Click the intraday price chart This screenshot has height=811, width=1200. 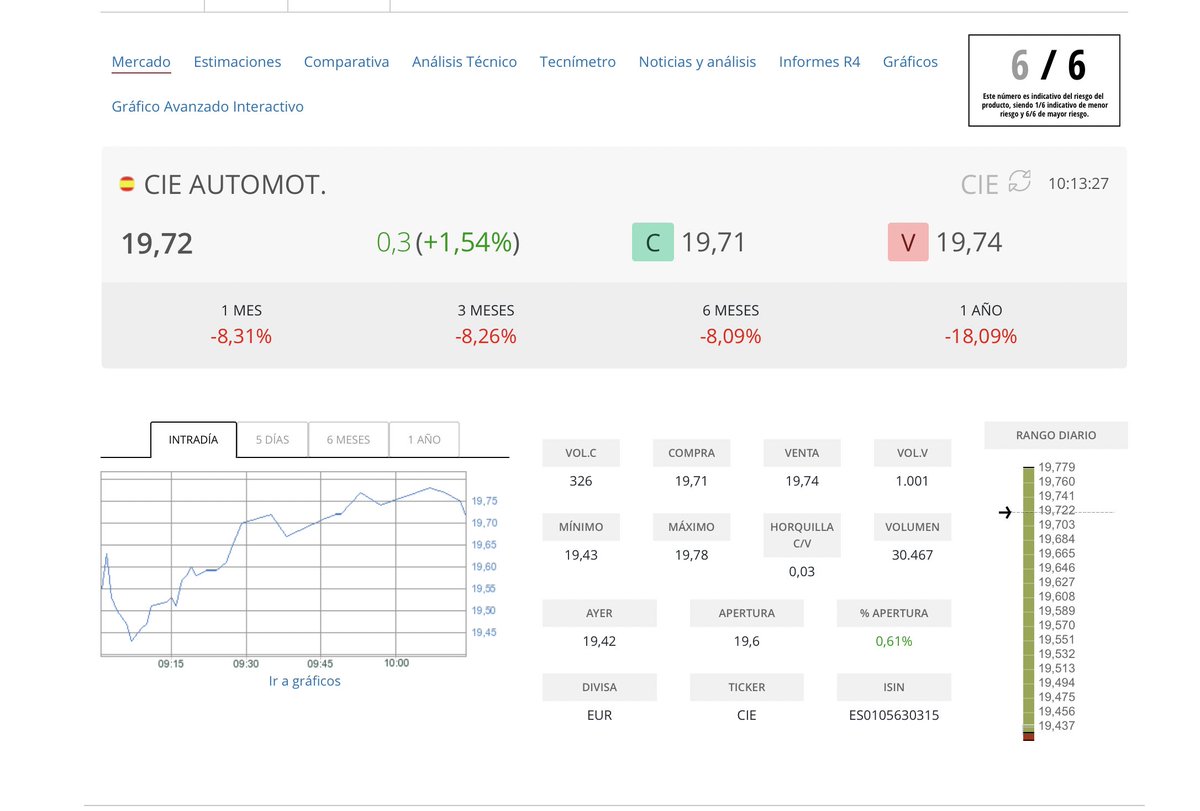284,563
